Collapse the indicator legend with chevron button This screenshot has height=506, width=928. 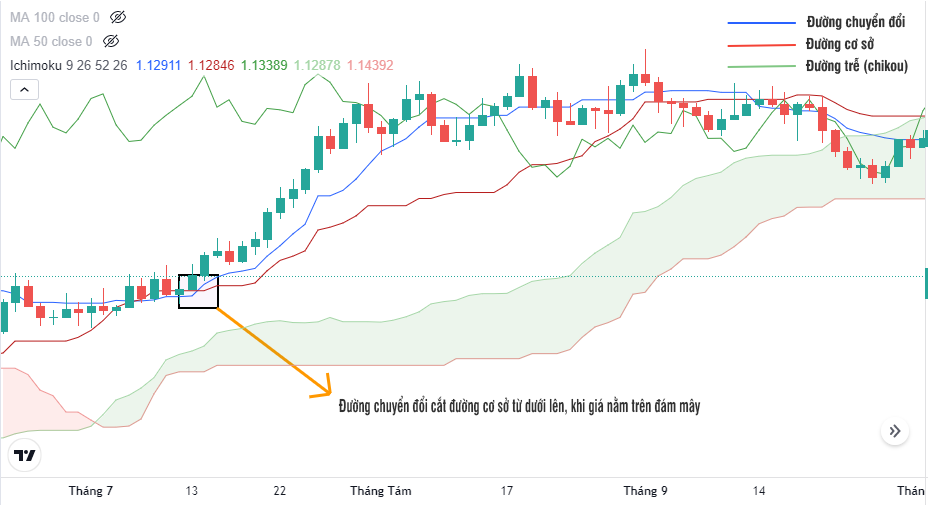point(25,89)
